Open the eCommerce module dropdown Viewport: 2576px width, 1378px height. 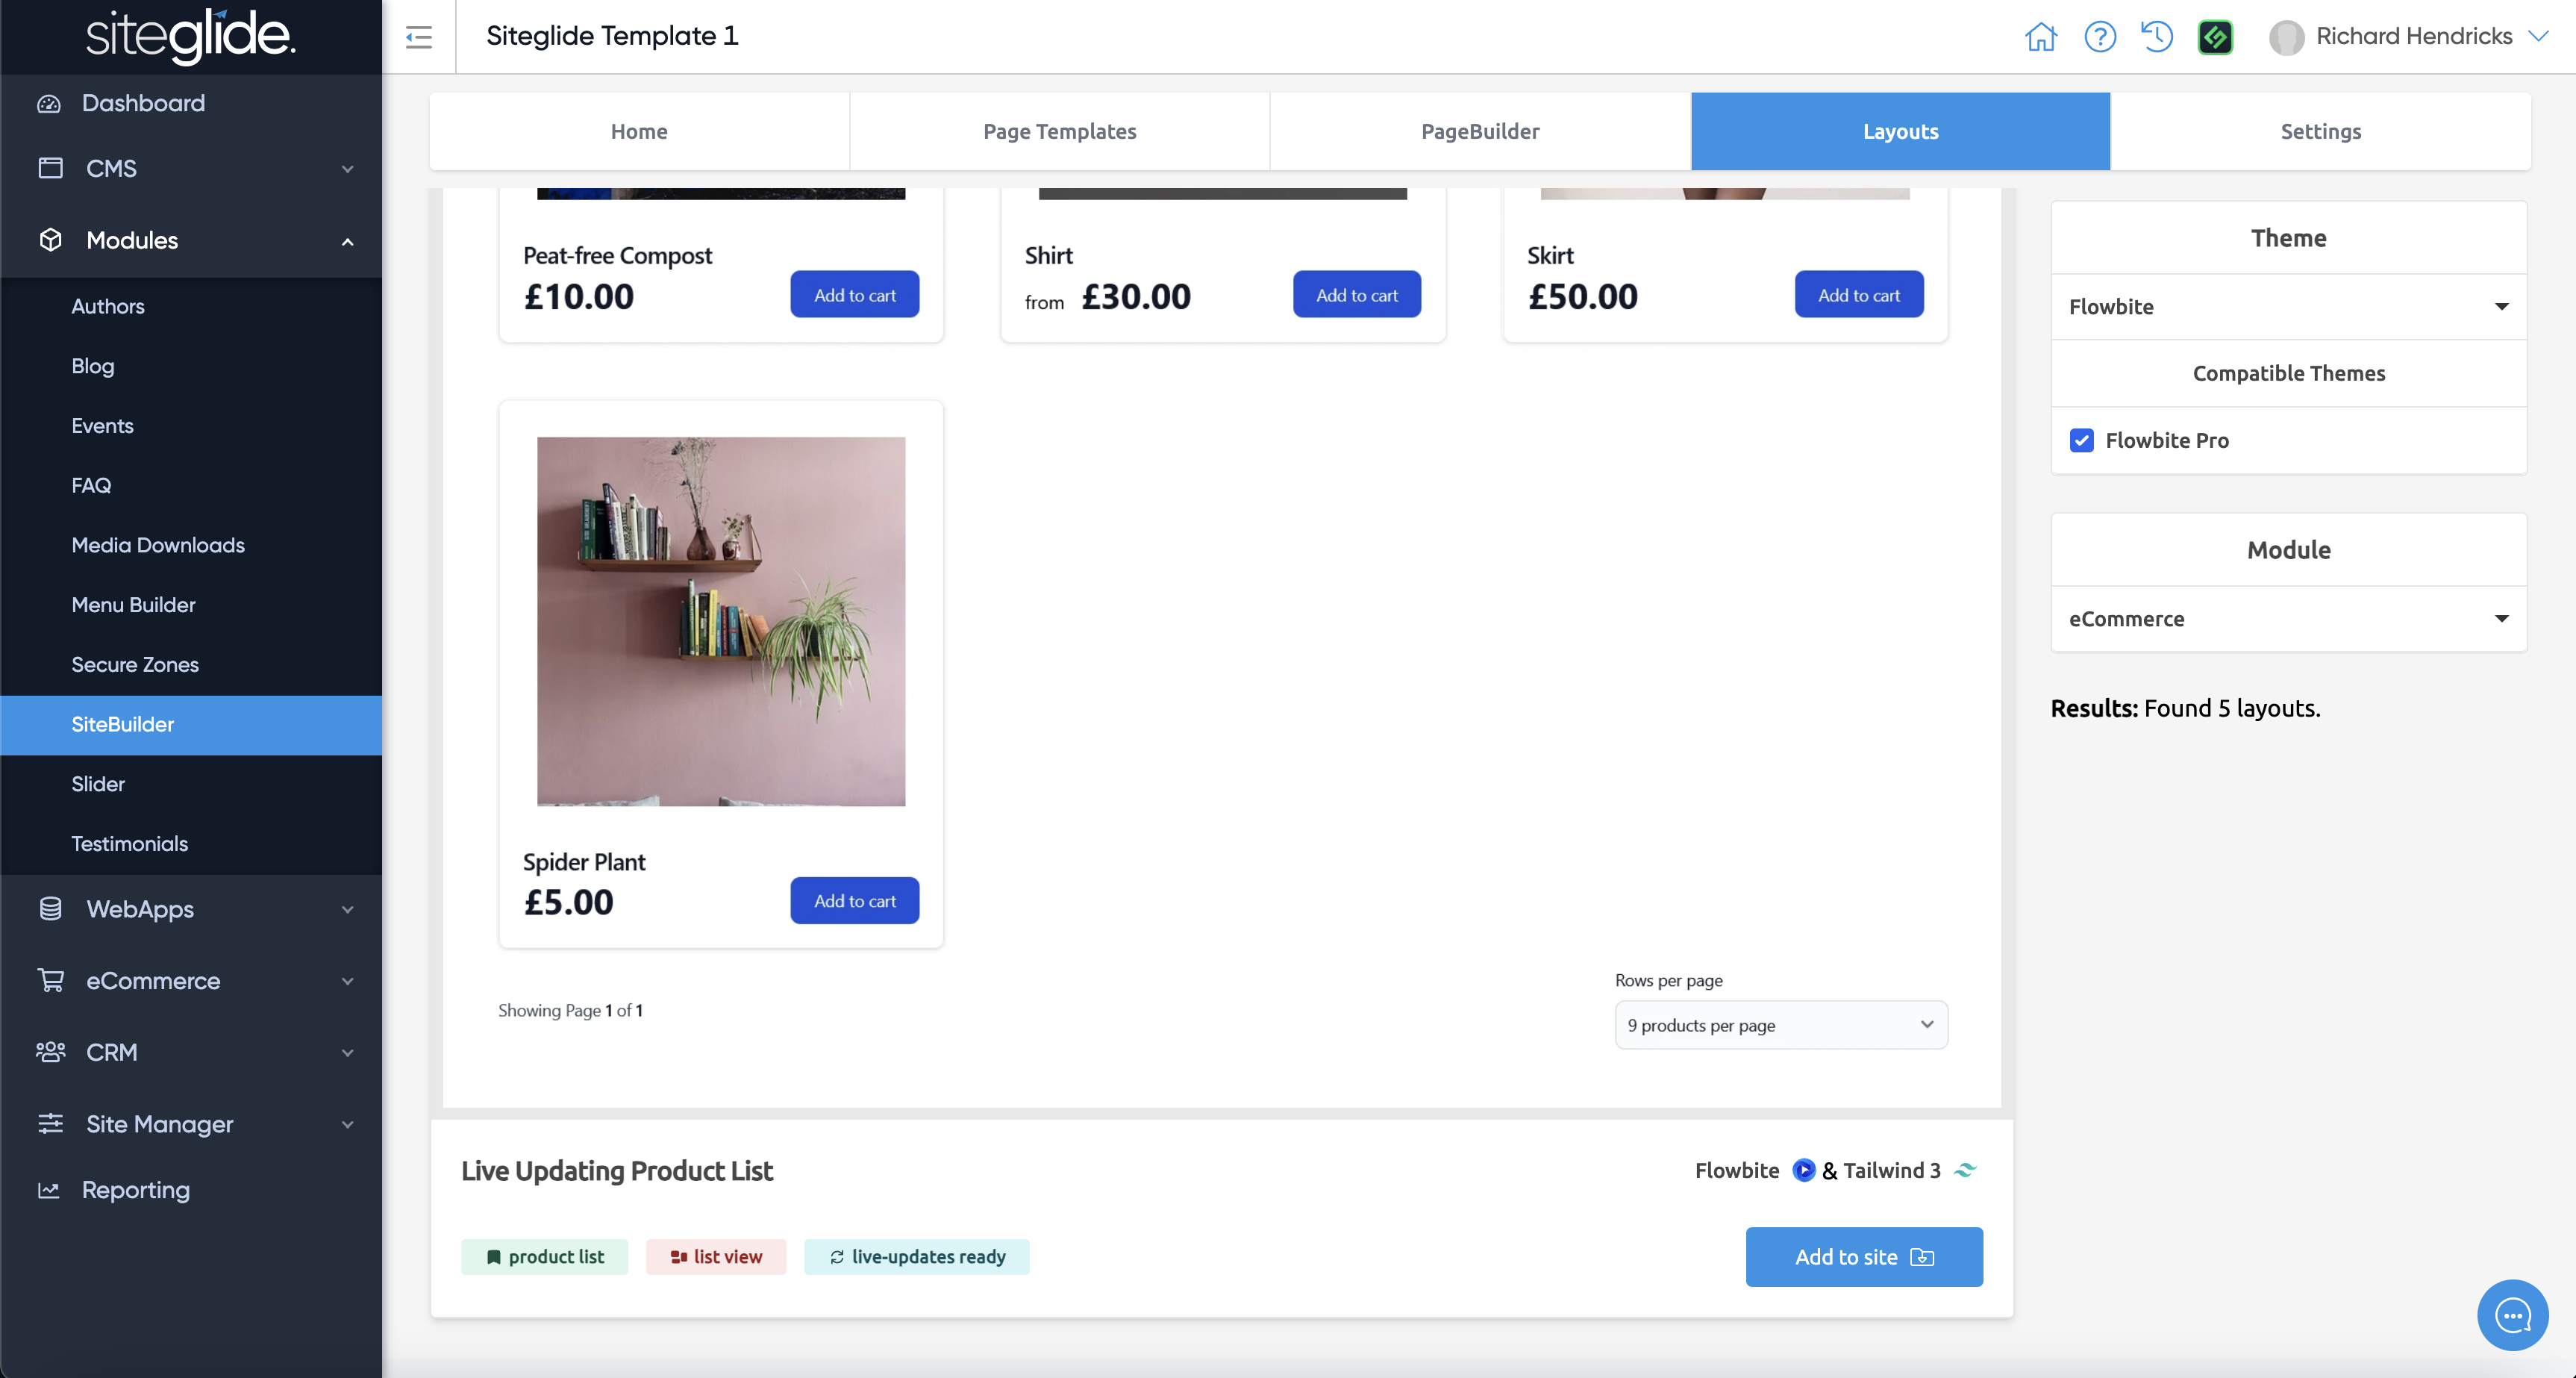pyautogui.click(x=2288, y=619)
